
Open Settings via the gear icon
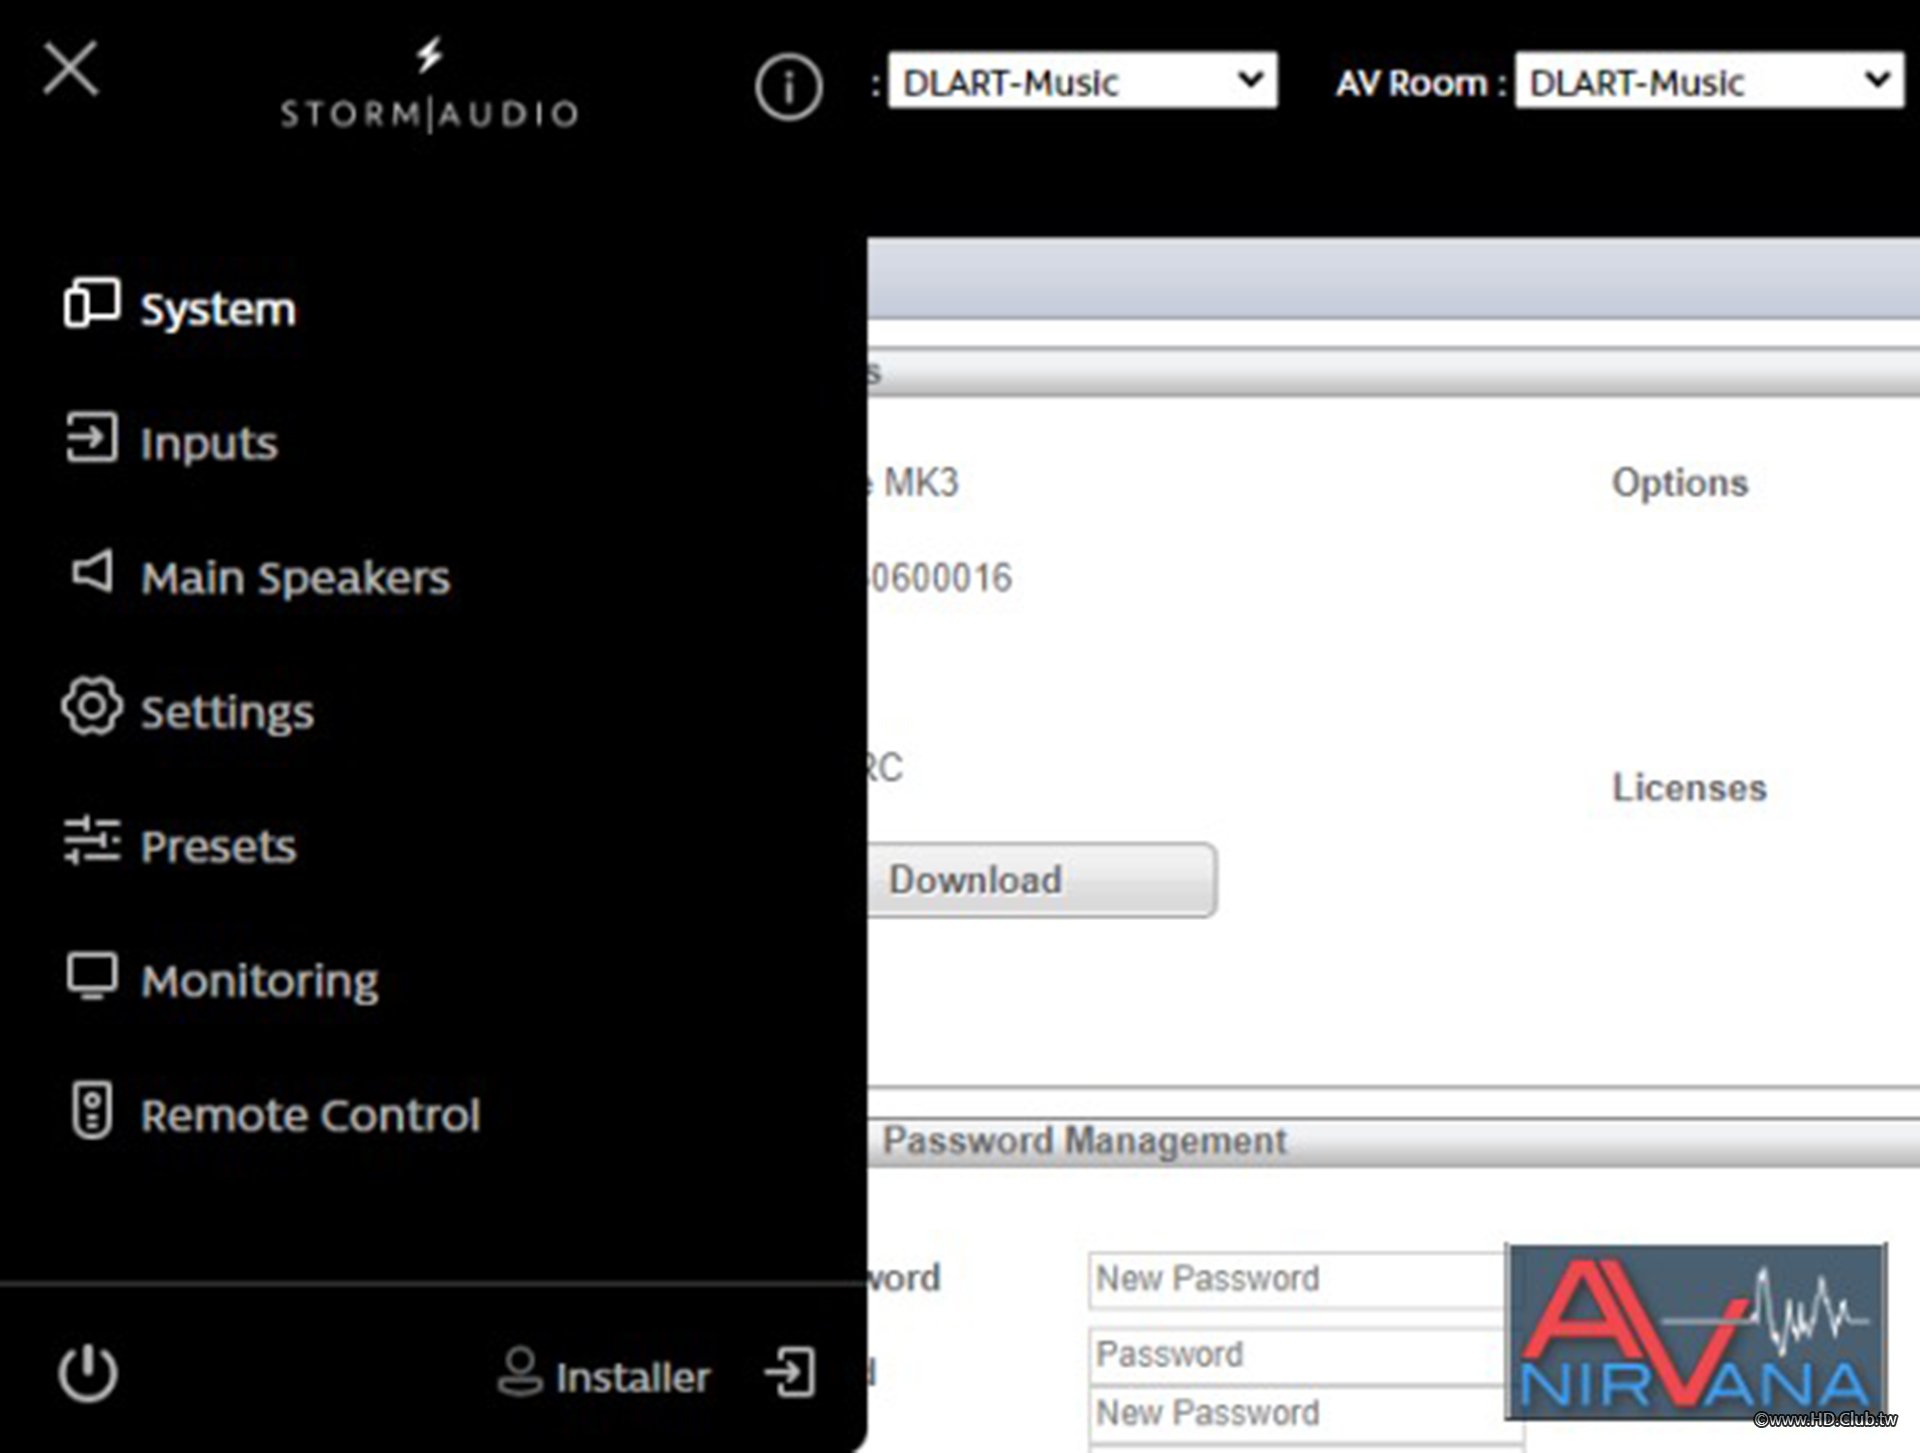point(92,706)
